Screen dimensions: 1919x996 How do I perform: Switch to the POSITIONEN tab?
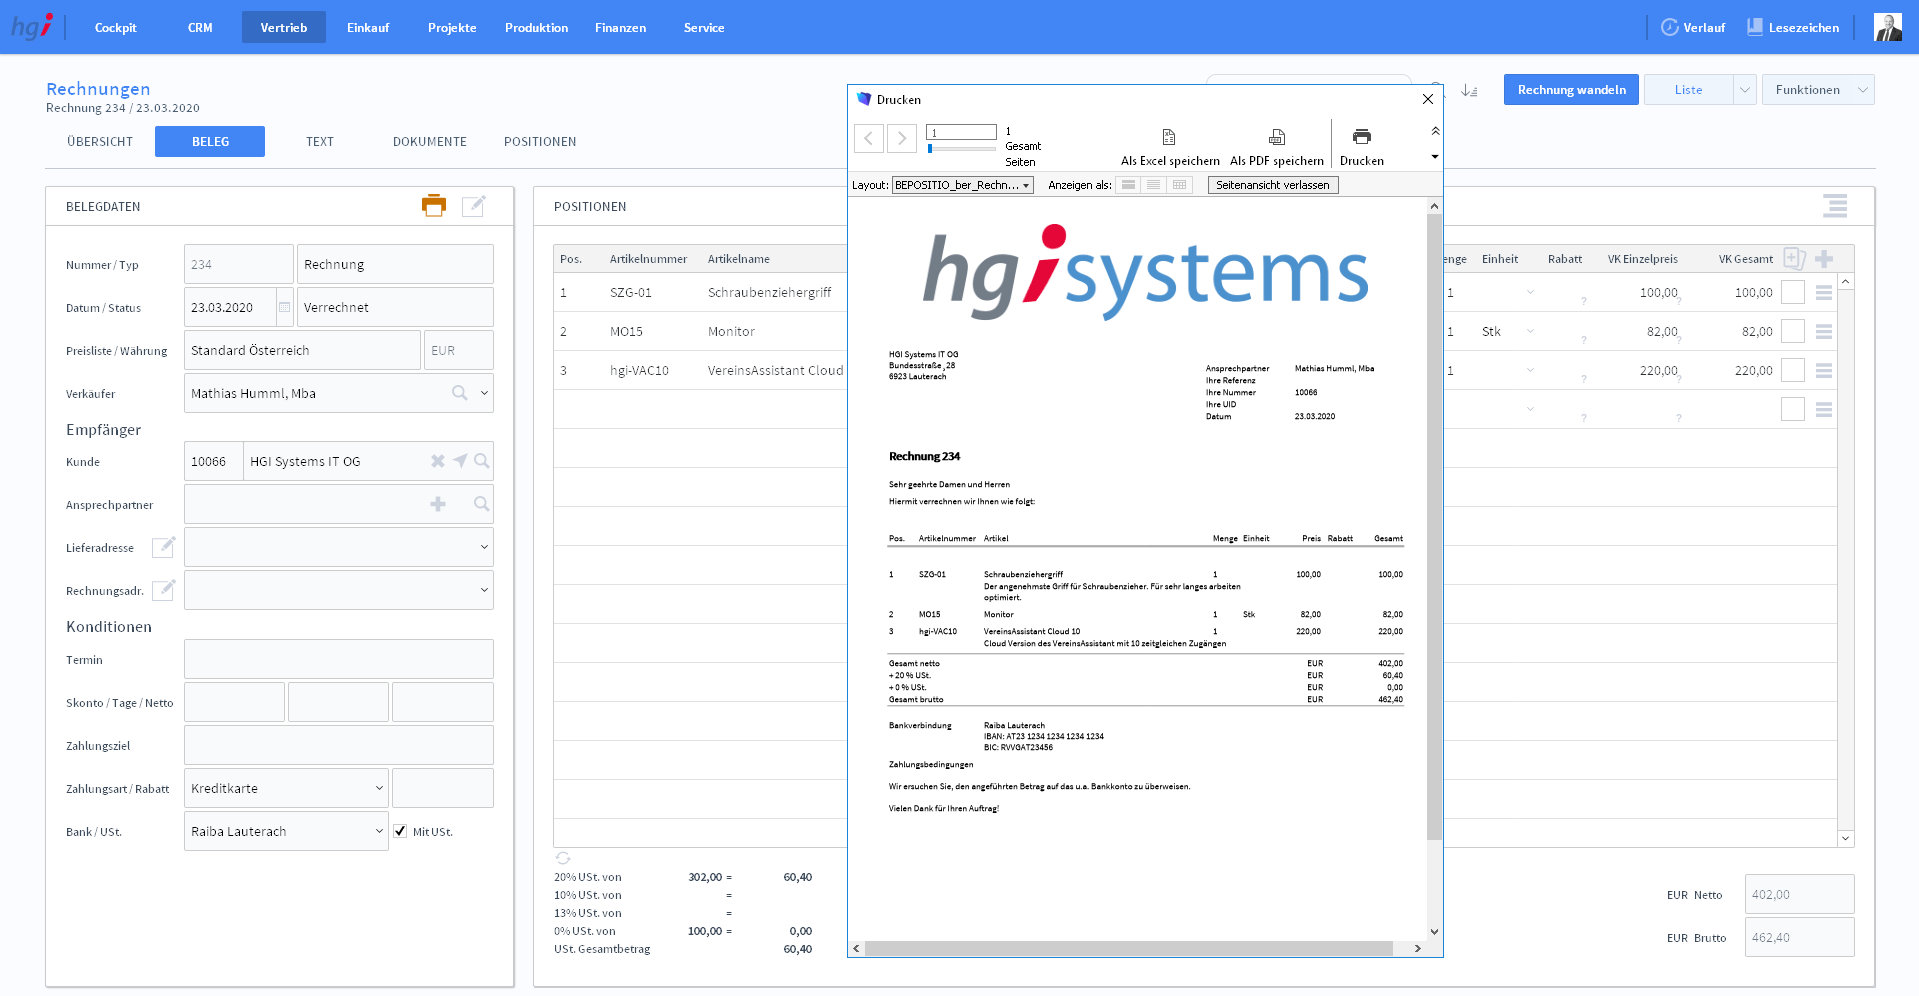coord(540,142)
